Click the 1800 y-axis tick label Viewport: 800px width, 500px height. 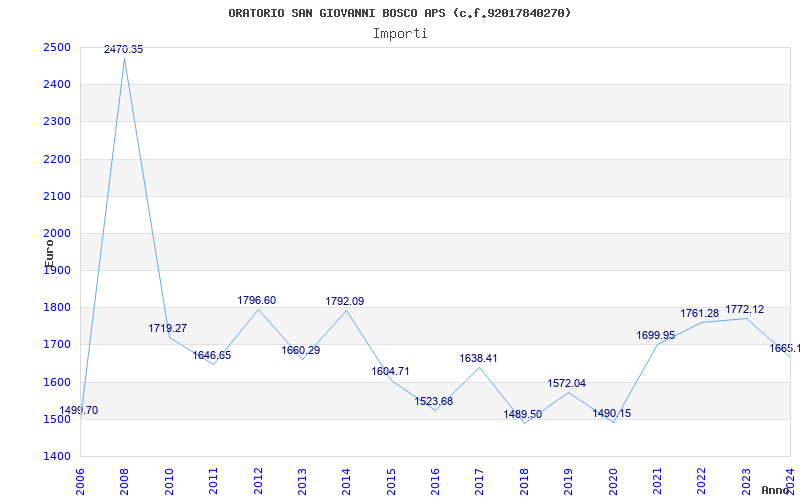click(x=57, y=308)
